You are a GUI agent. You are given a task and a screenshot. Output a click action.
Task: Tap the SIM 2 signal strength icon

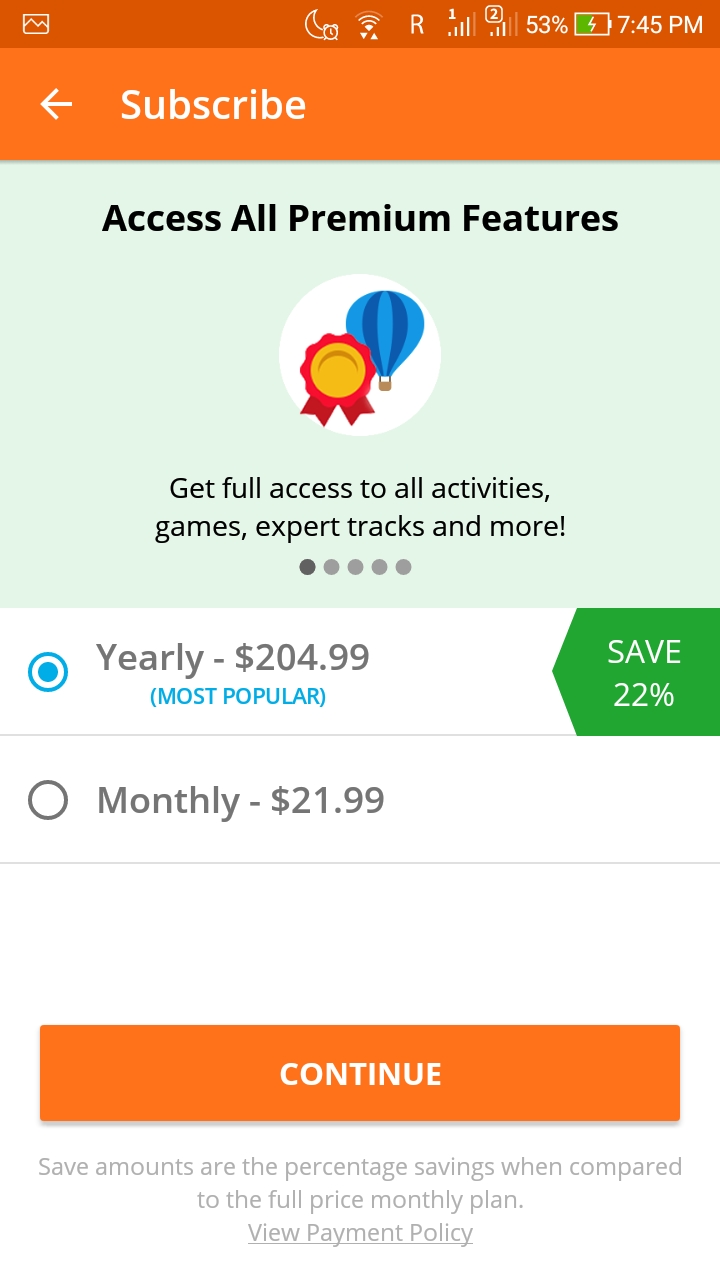pos(501,24)
